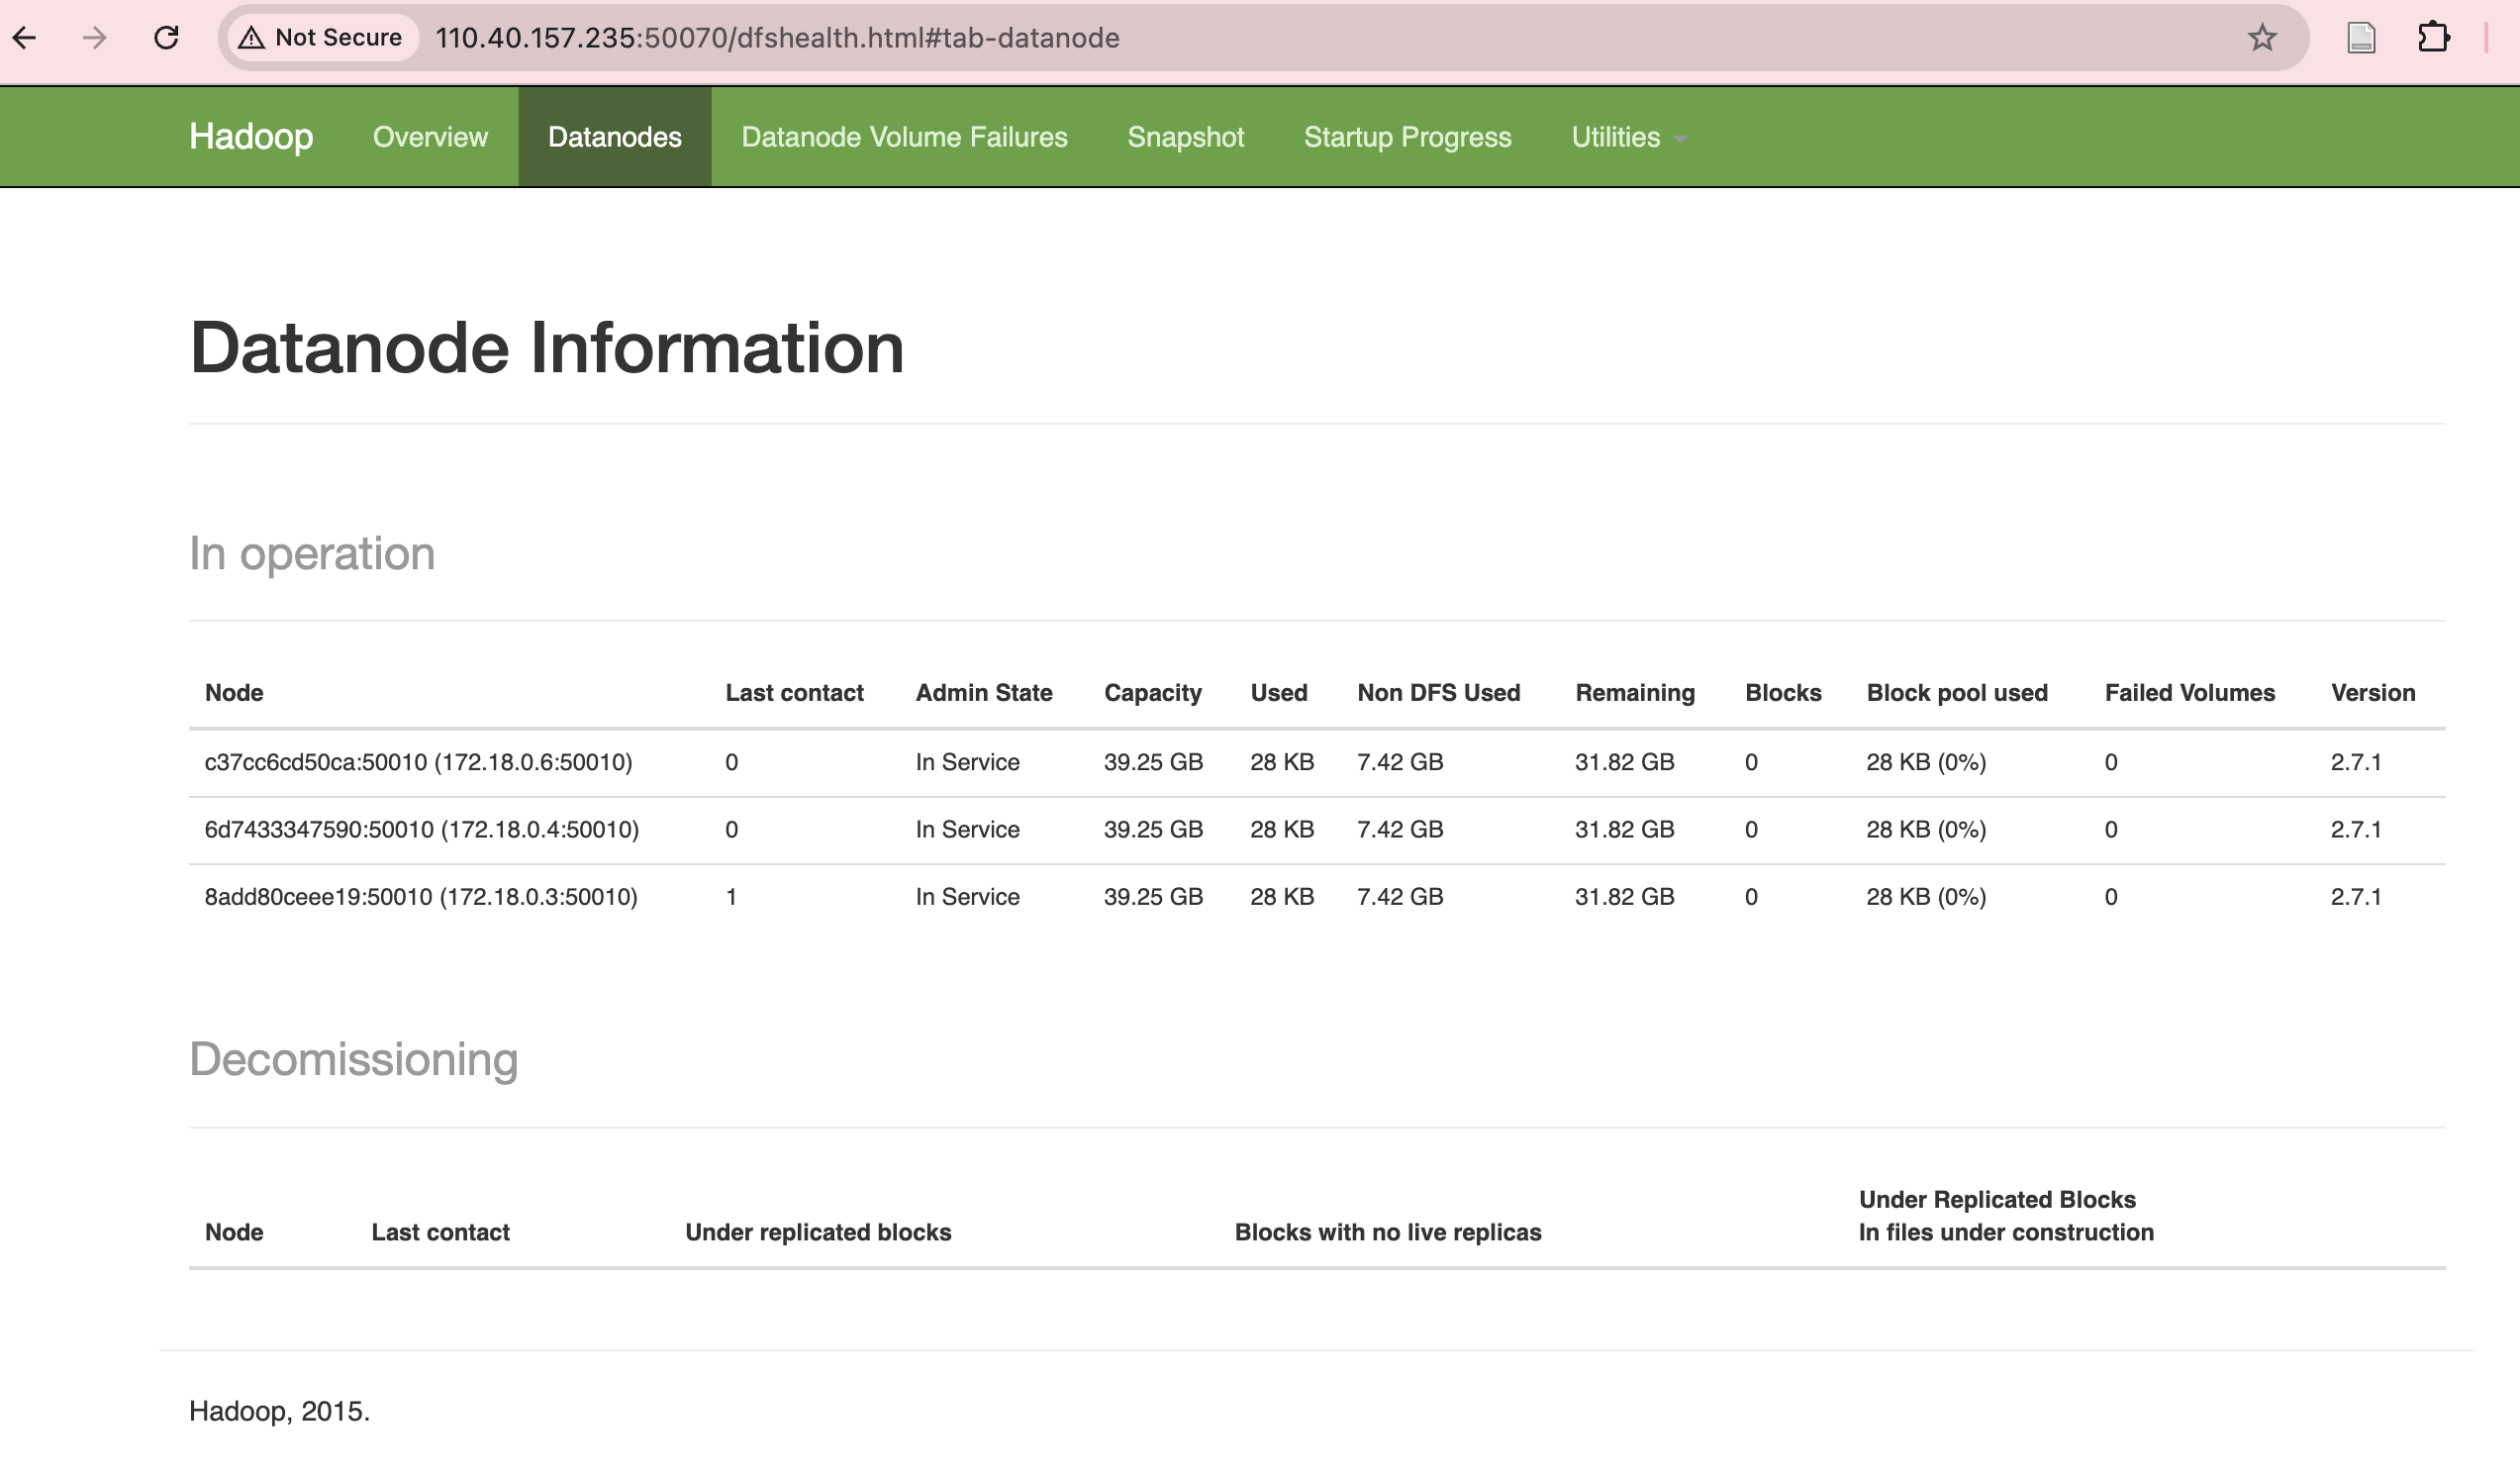2520x1479 pixels.
Task: Click the Datanode Information heading
Action: pos(547,348)
